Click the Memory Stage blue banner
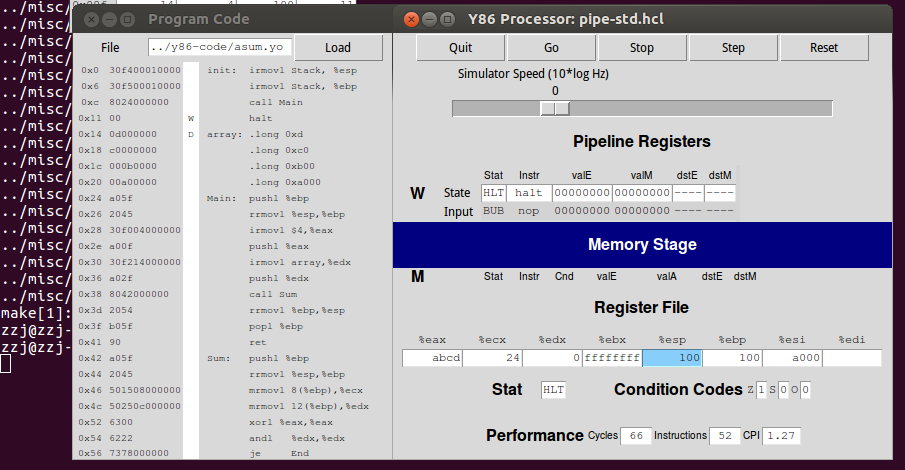Screen dimensions: 905x470 (x=642, y=245)
